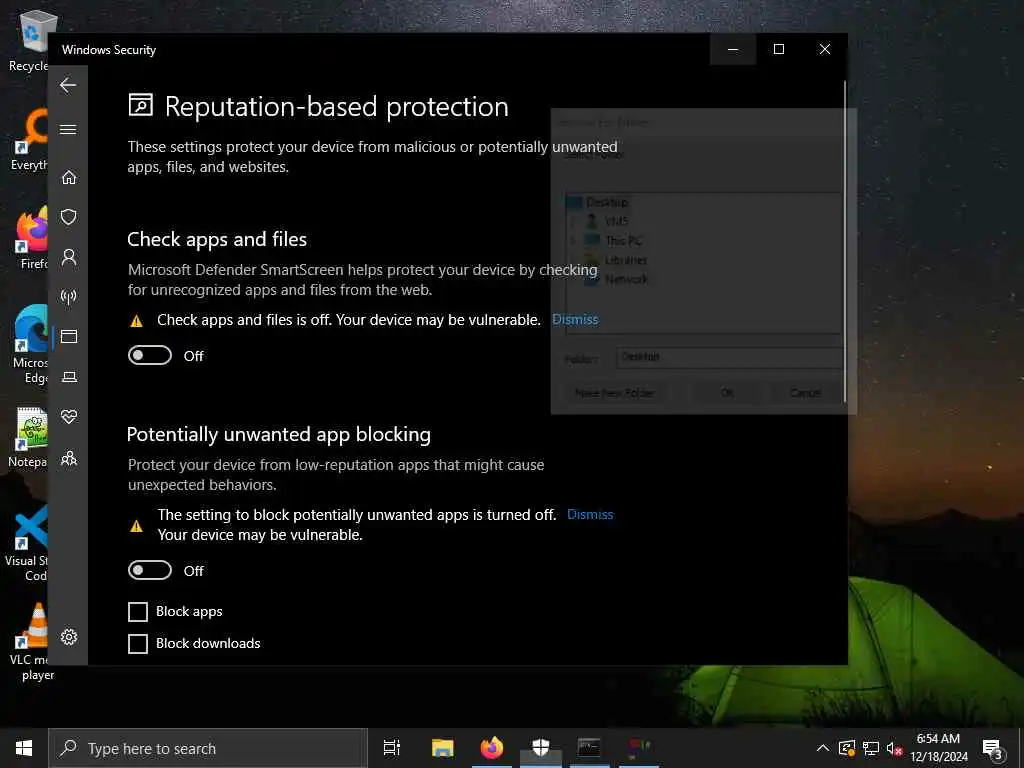
Task: Open Device performance & health heart icon
Action: pyautogui.click(x=69, y=417)
